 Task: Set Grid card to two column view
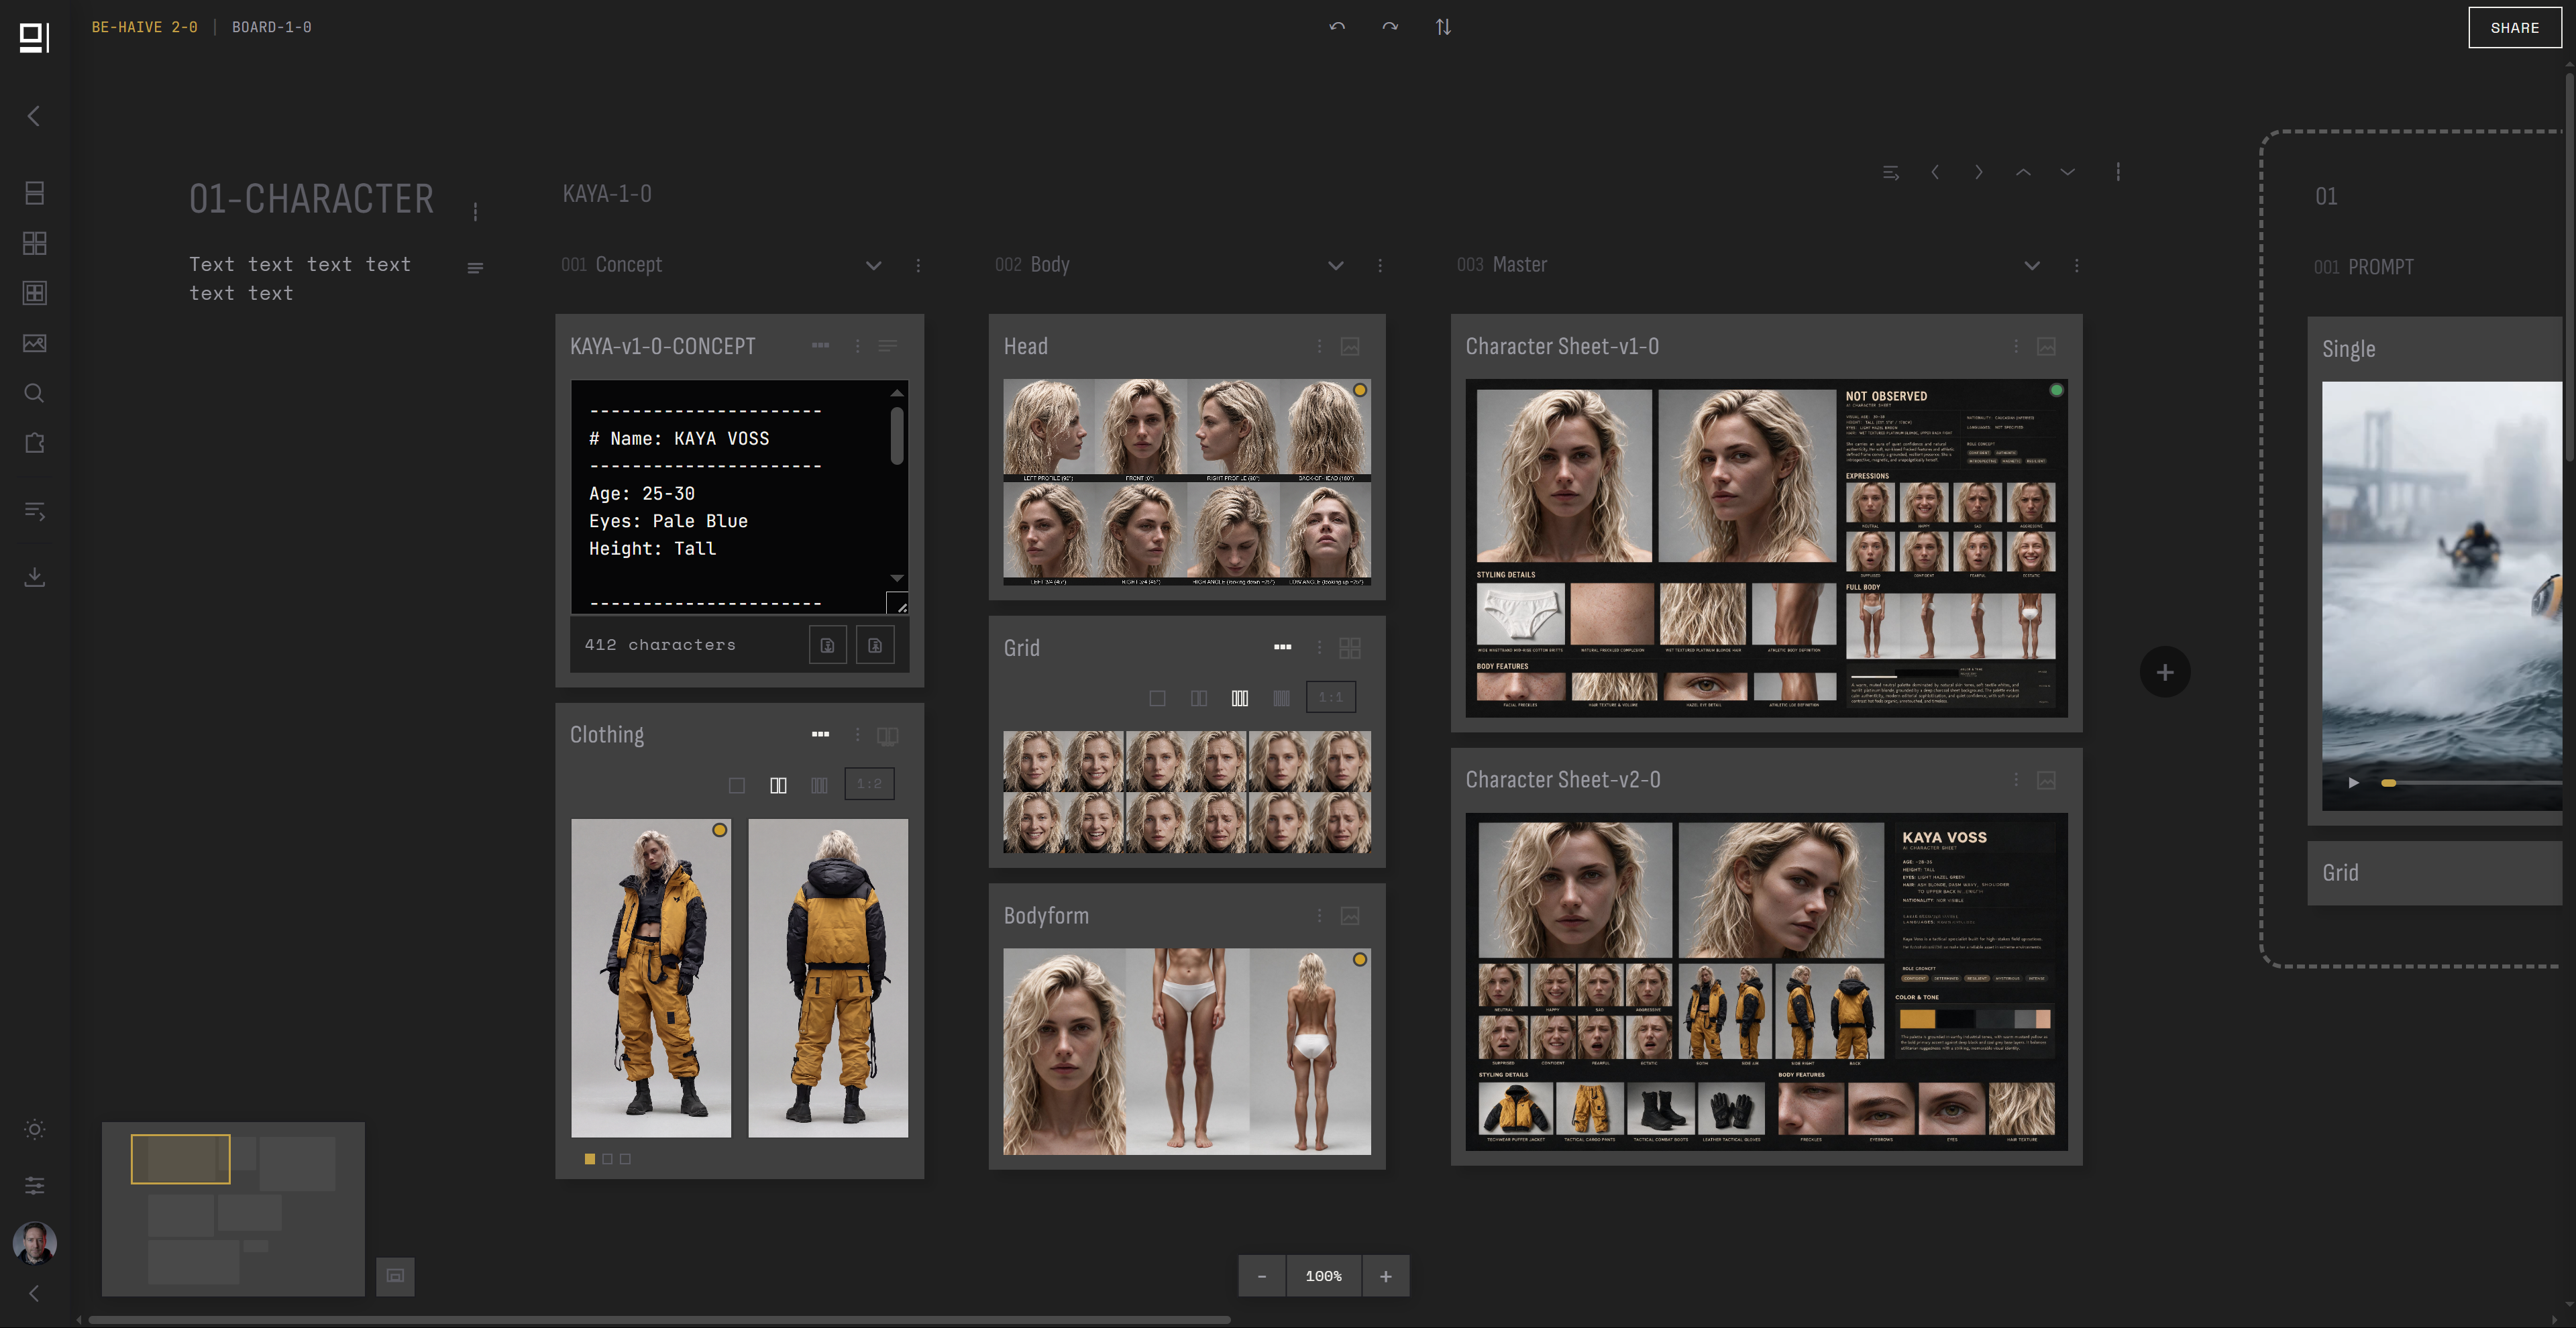coord(1199,698)
